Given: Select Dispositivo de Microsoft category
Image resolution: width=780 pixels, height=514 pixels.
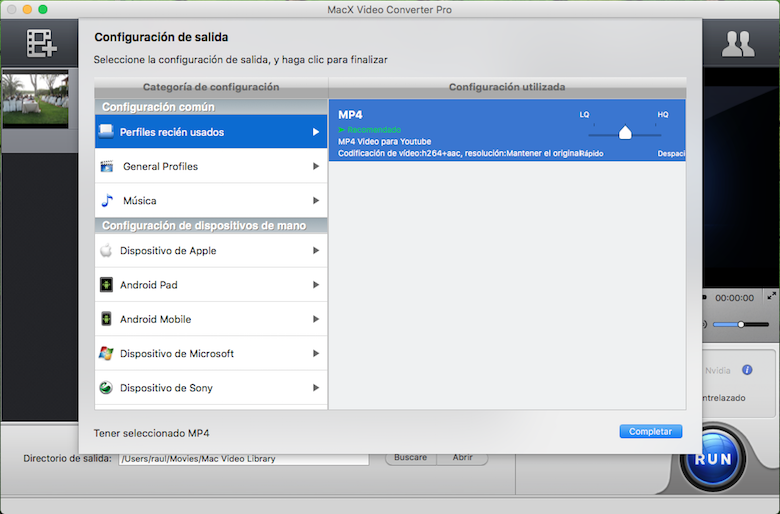Looking at the screenshot, I should point(211,353).
